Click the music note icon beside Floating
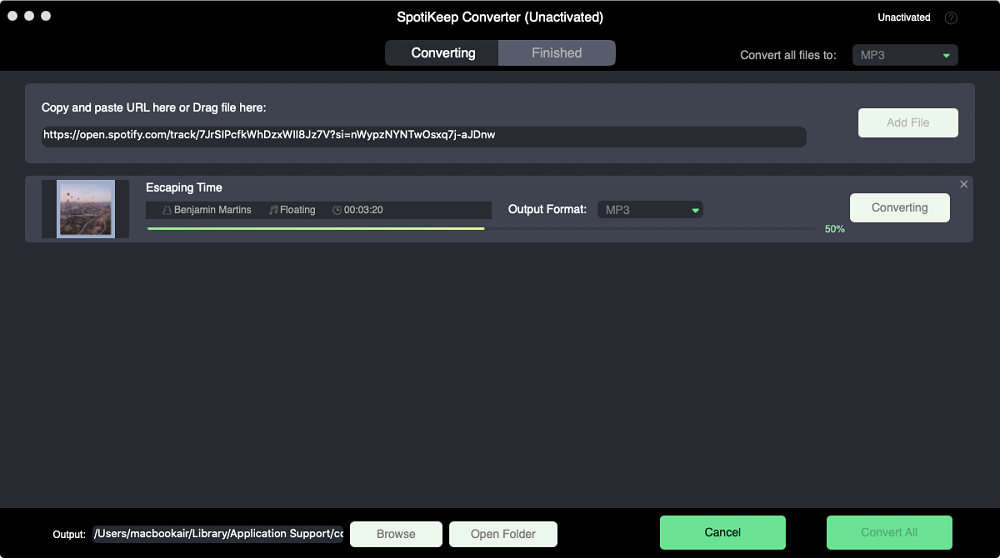Screen dimensions: 1000x558 pyautogui.click(x=273, y=210)
